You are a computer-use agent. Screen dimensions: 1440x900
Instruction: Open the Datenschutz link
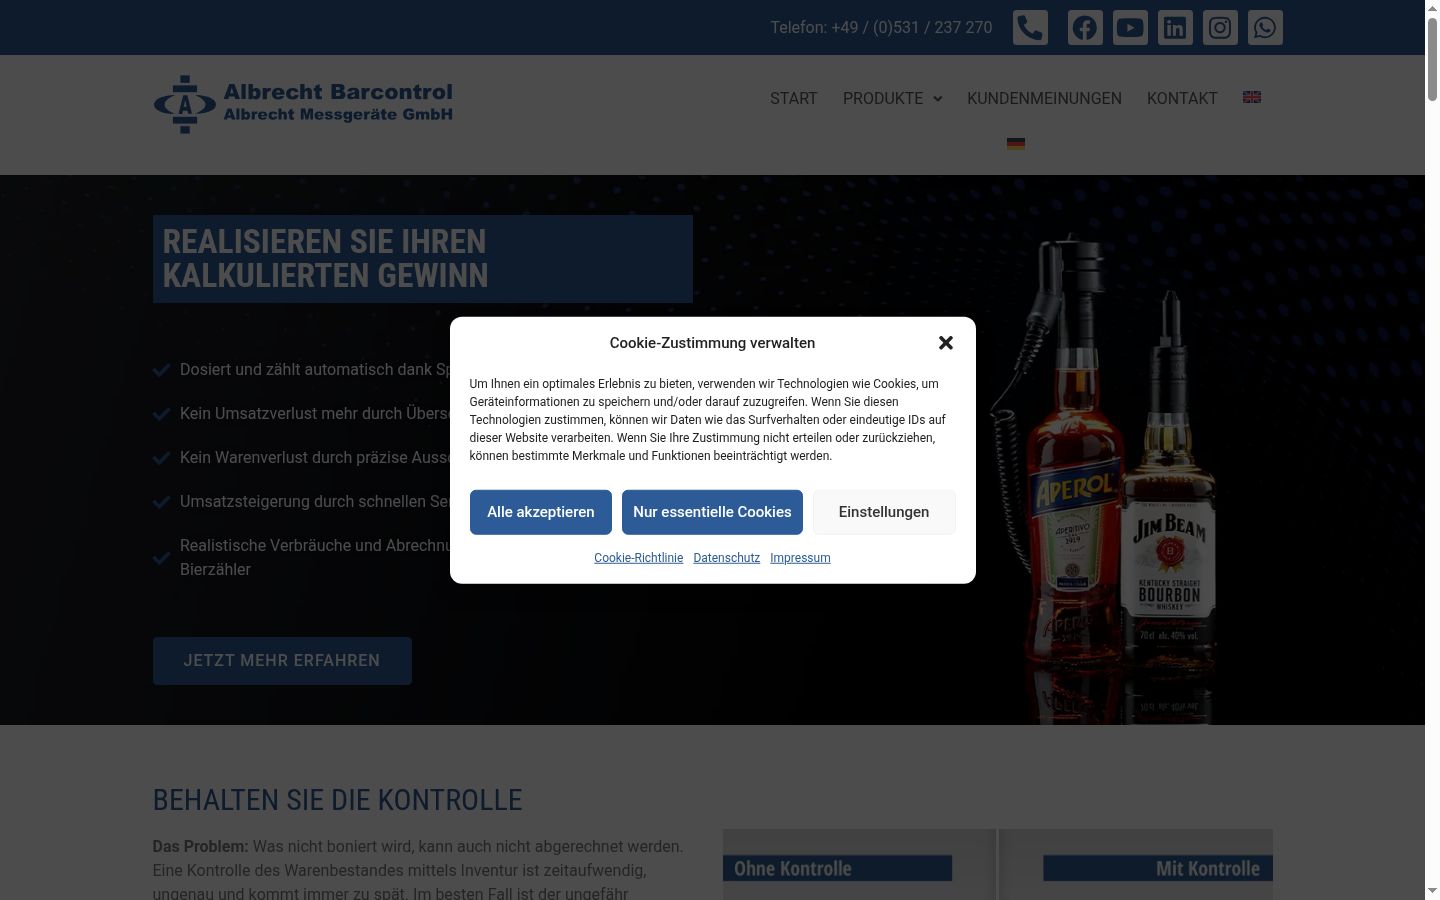coord(726,558)
